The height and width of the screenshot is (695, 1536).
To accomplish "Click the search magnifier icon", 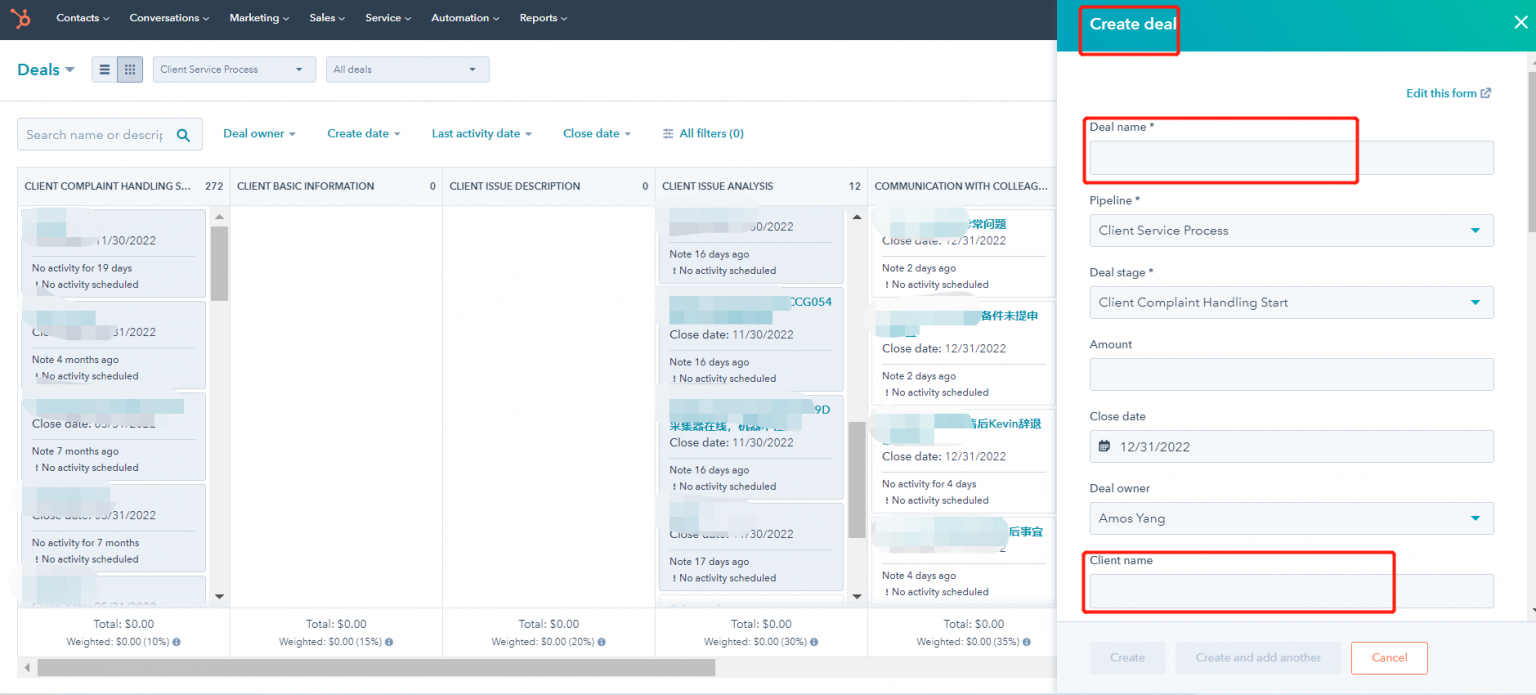I will click(183, 135).
